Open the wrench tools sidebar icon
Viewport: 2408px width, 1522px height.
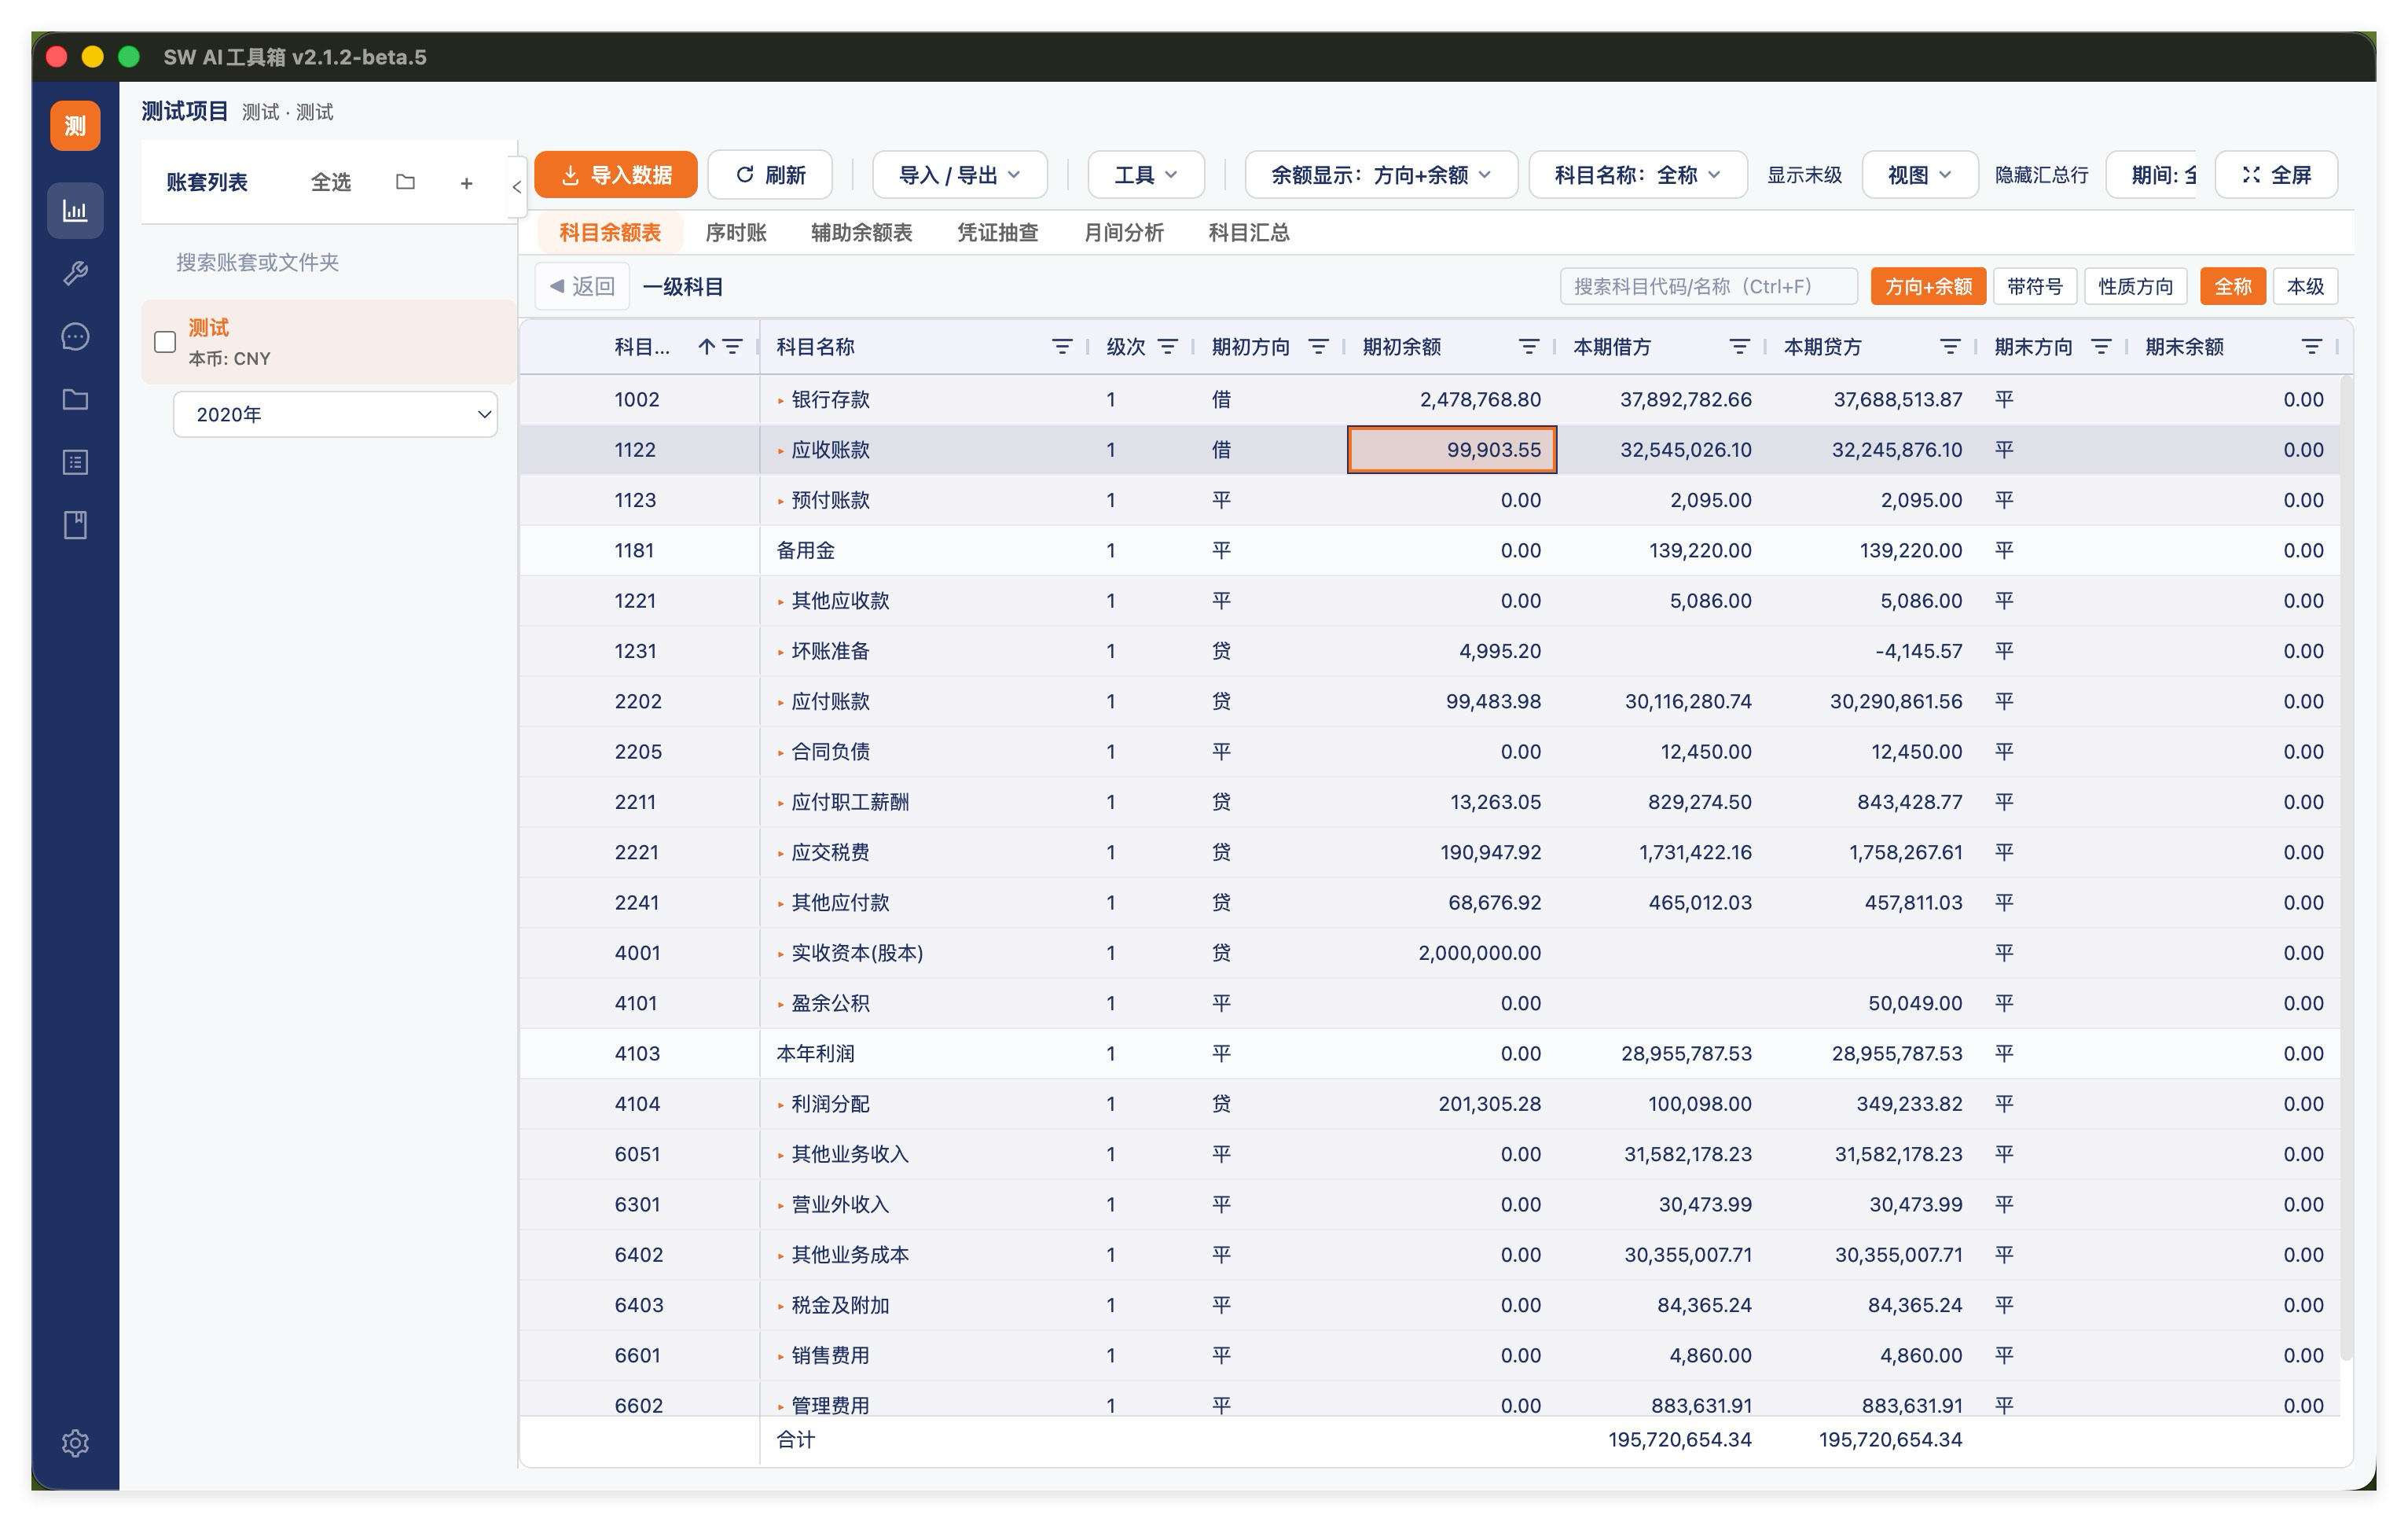tap(75, 274)
